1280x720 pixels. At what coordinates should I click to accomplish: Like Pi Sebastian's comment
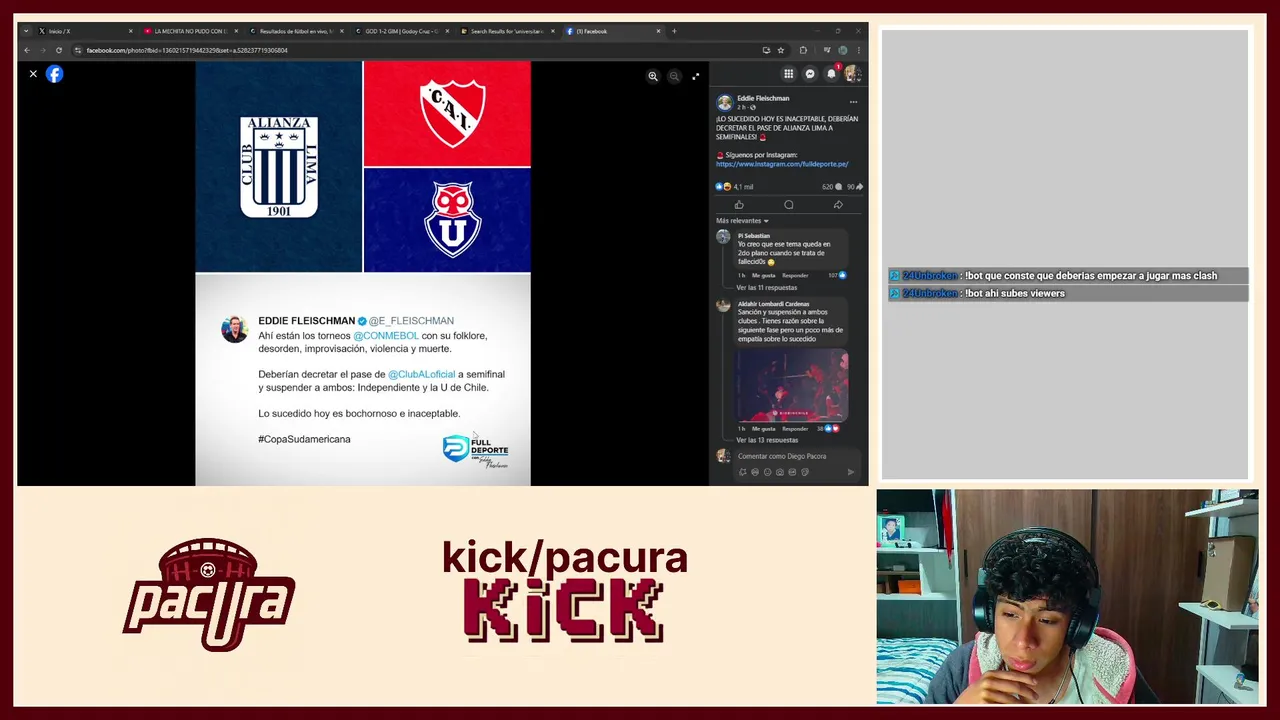[763, 275]
